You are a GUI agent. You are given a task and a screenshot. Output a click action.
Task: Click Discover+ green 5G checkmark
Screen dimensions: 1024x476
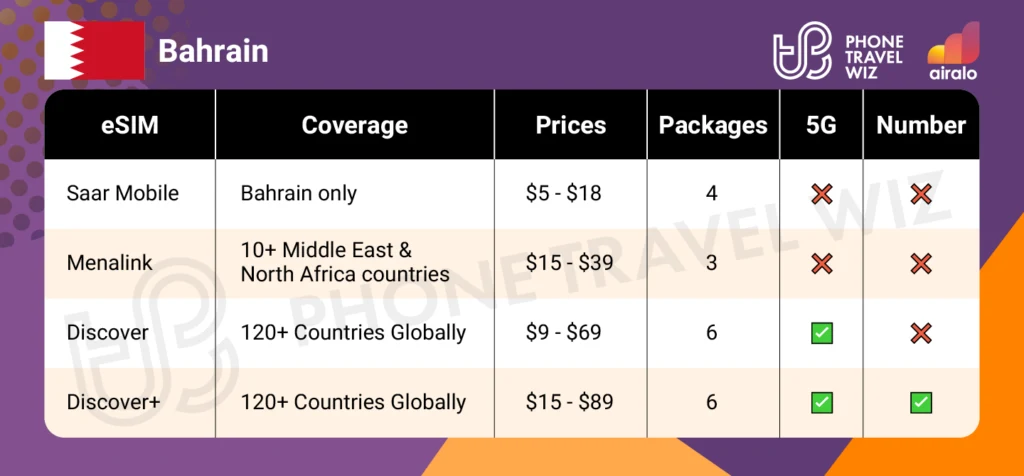coord(822,403)
